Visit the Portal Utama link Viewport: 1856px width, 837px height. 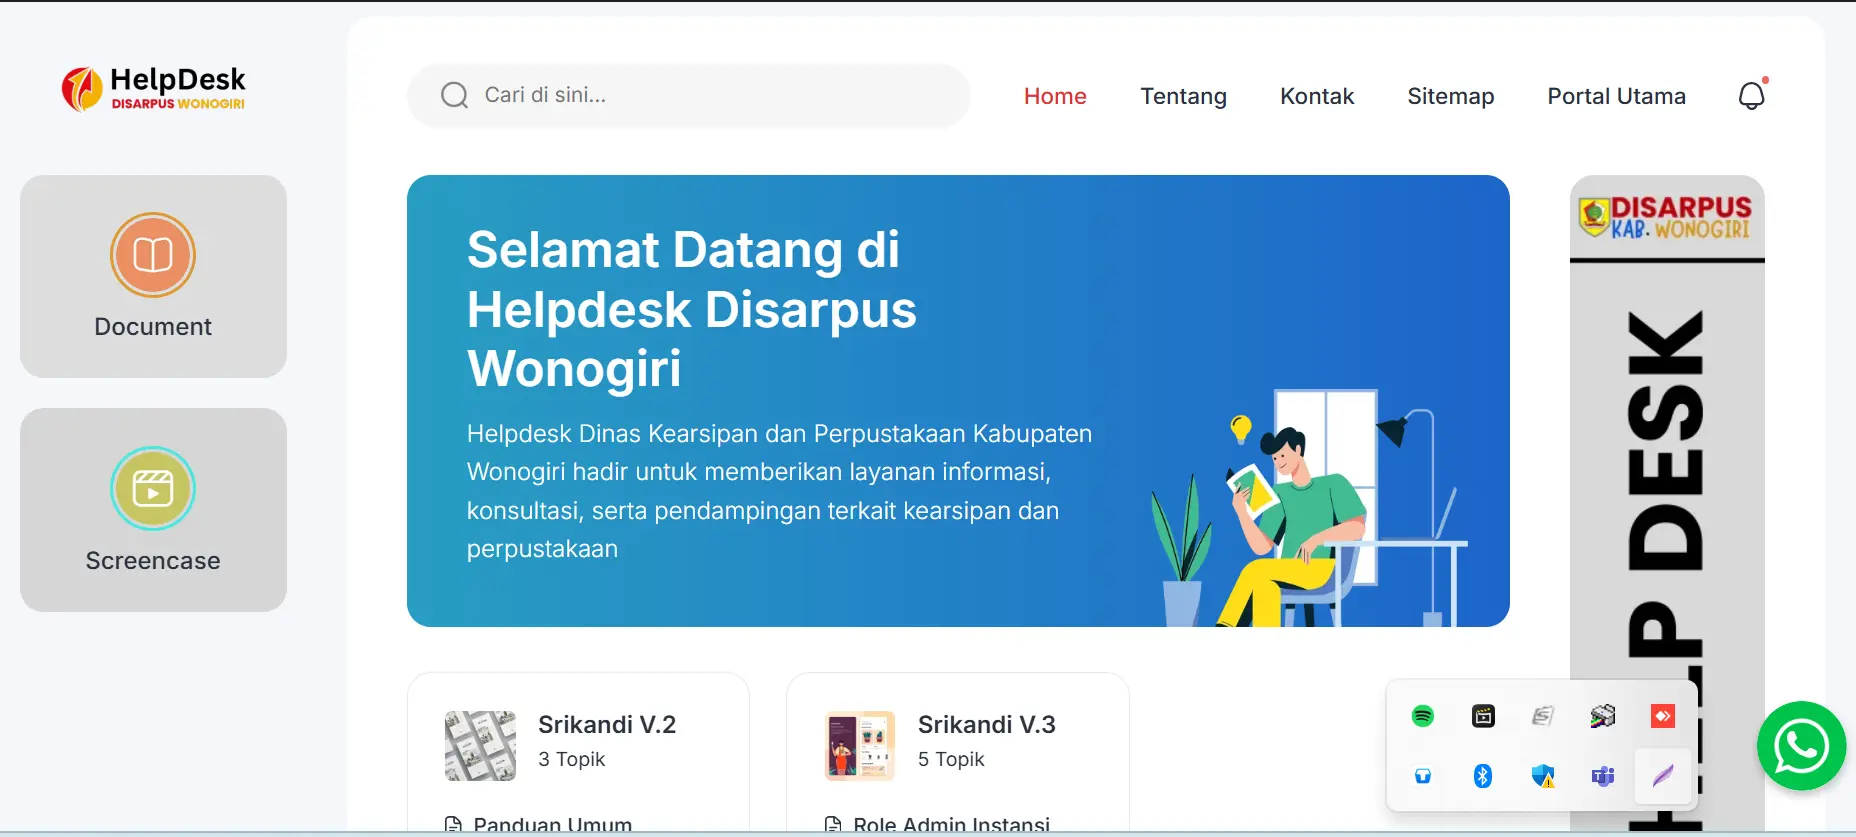pyautogui.click(x=1616, y=96)
